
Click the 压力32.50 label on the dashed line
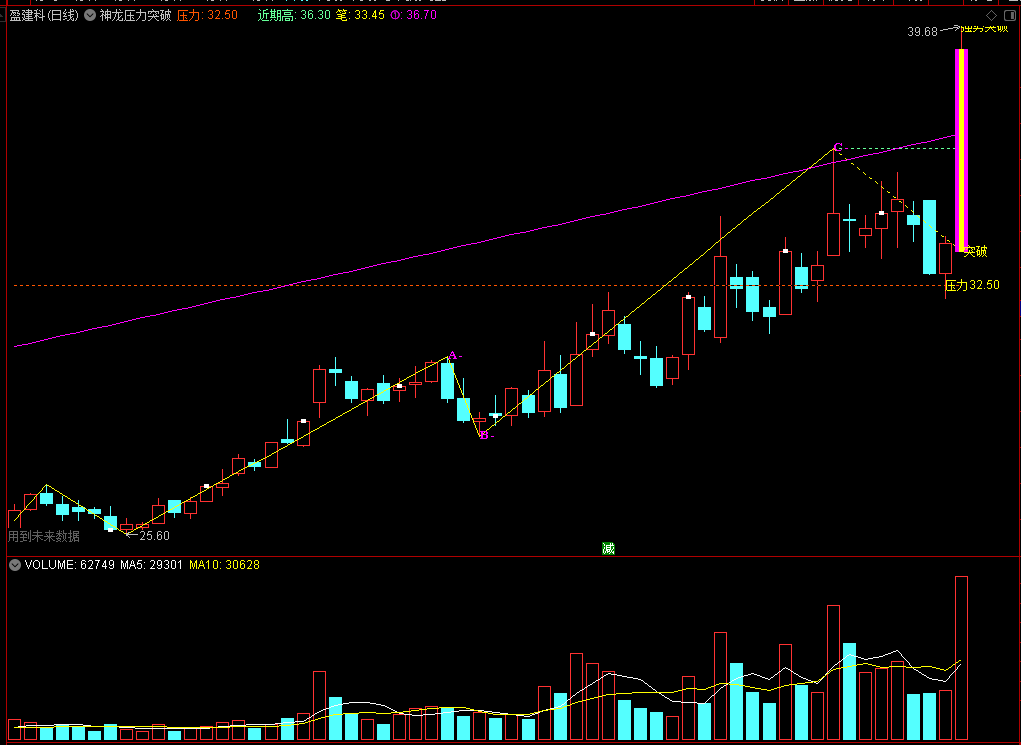972,285
